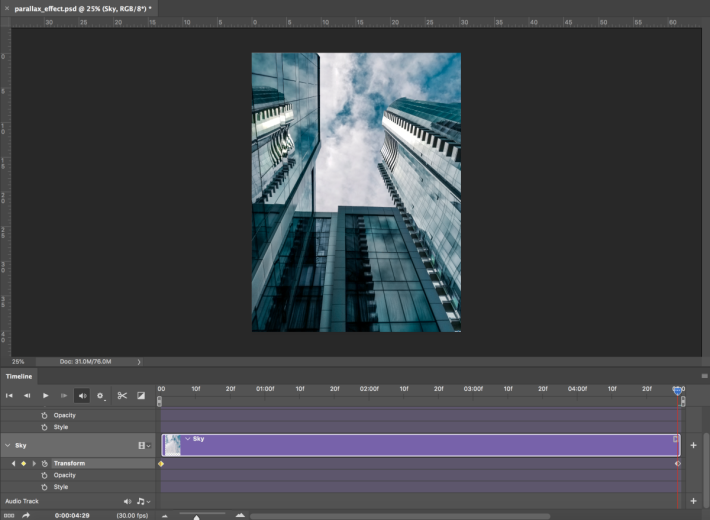Select the Sky track name label

(x=21, y=445)
